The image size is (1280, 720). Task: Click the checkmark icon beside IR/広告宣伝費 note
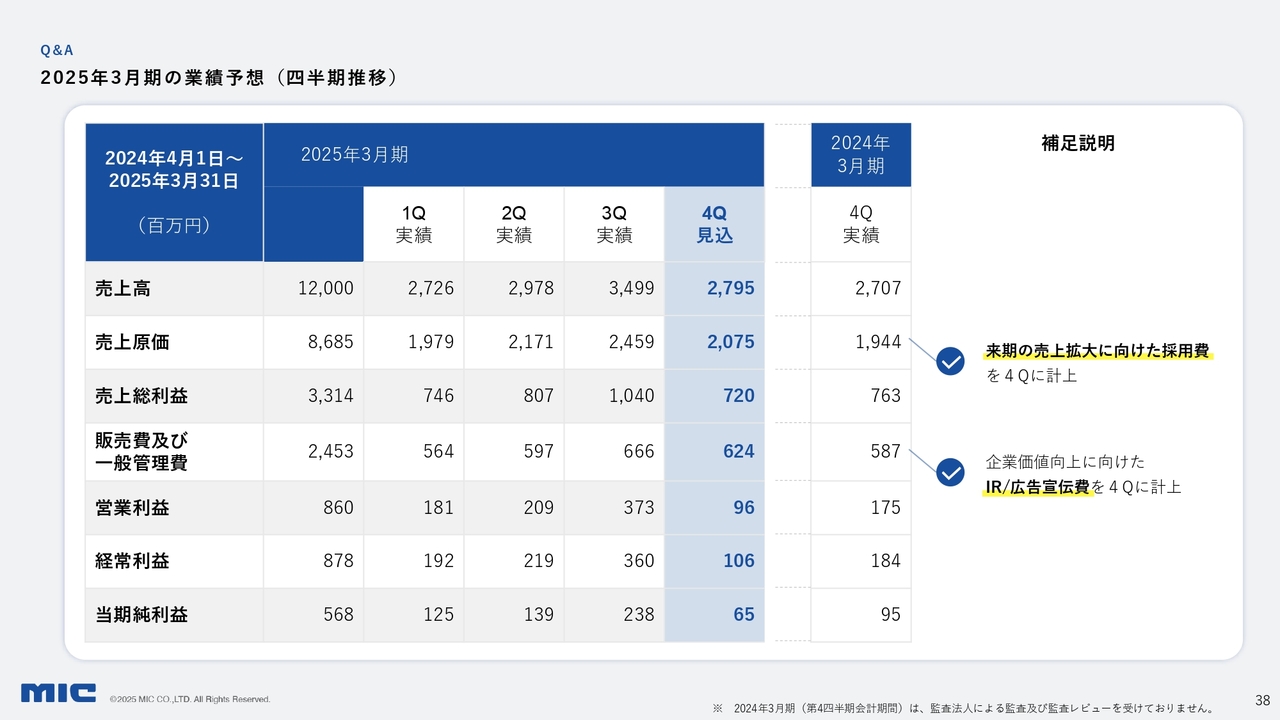950,472
